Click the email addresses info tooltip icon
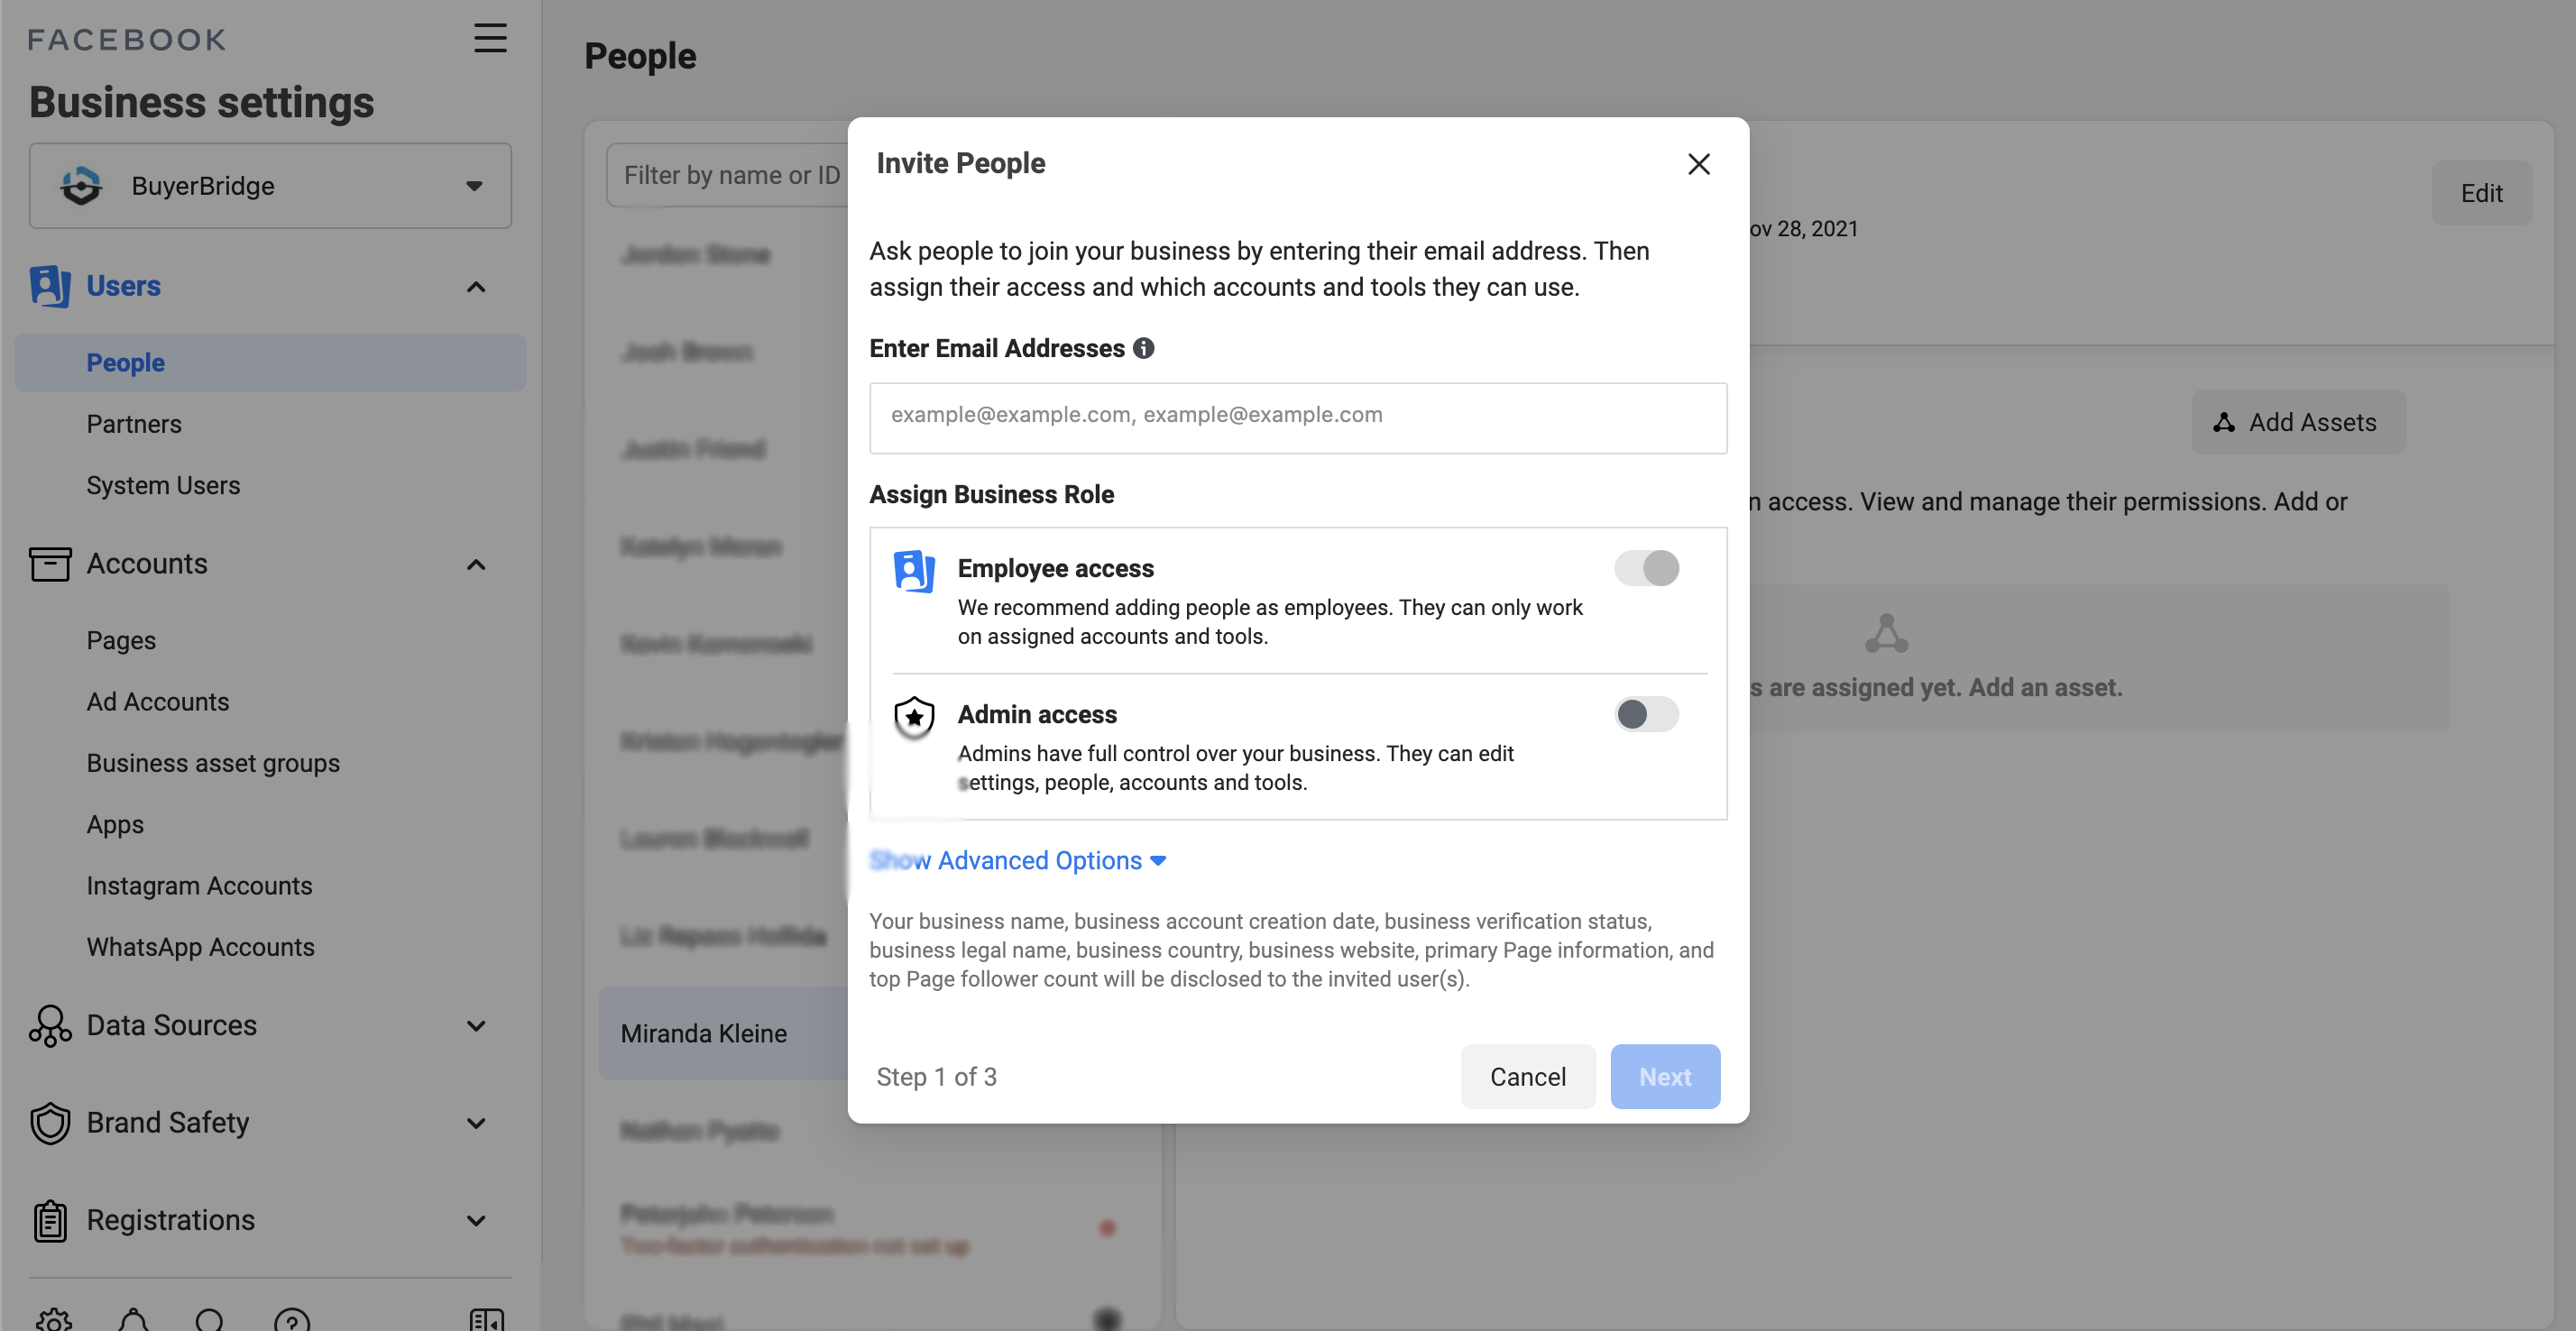 click(1144, 348)
